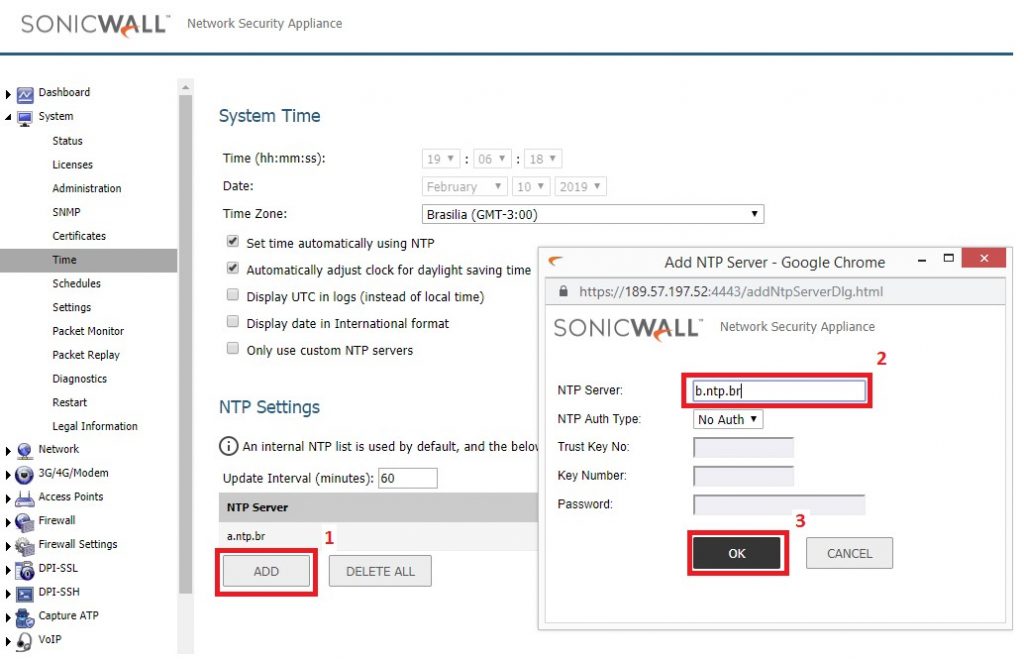Viewport: 1024px width, 660px height.
Task: Click OK in Add NTP Server dialog
Action: point(737,554)
